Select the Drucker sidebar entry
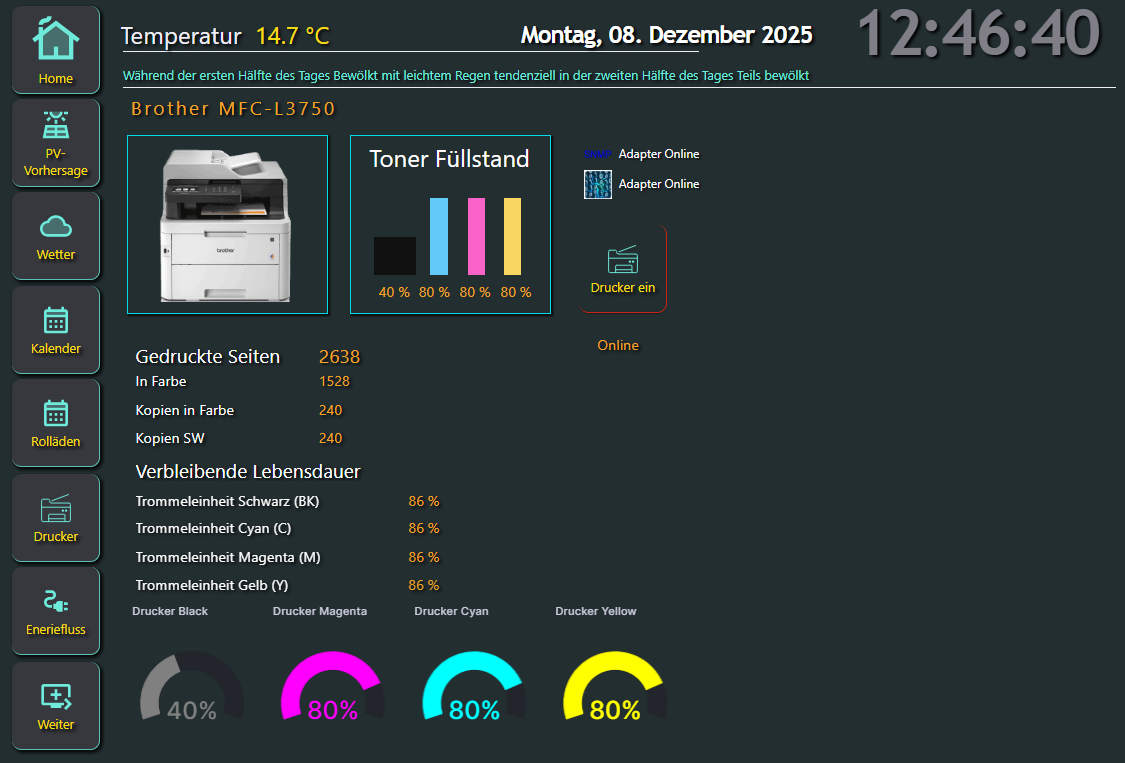 click(55, 518)
